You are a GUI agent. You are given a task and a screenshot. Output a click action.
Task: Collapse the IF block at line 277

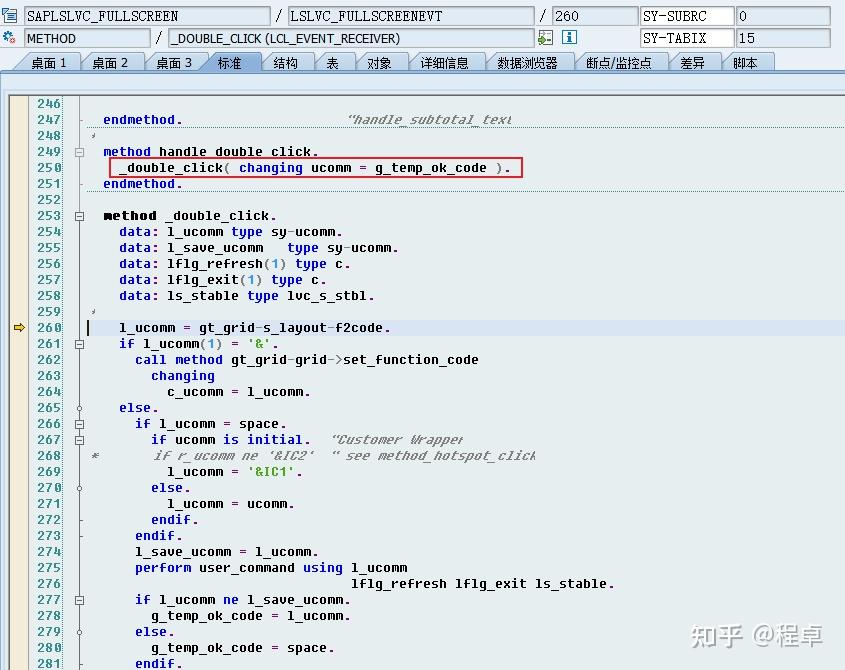[80, 599]
